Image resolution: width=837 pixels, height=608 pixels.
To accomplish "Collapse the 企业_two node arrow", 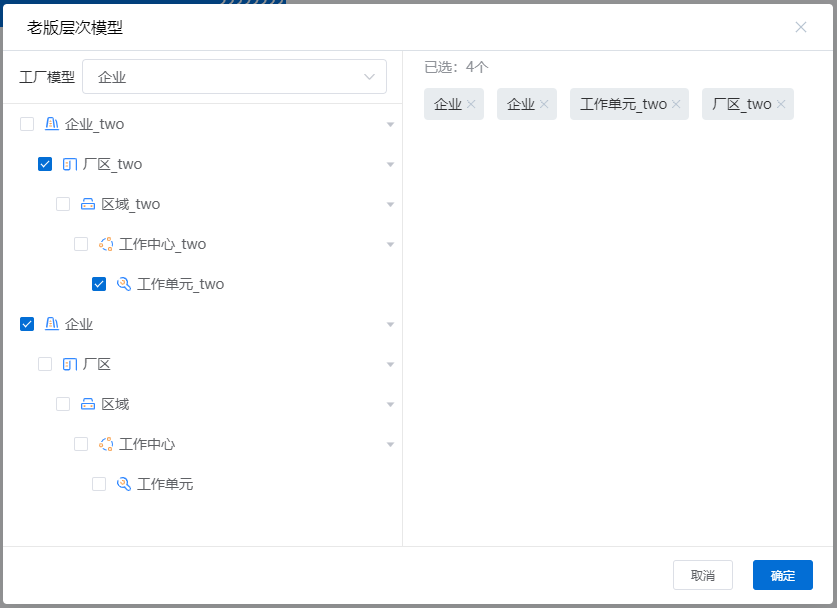I will (x=390, y=124).
